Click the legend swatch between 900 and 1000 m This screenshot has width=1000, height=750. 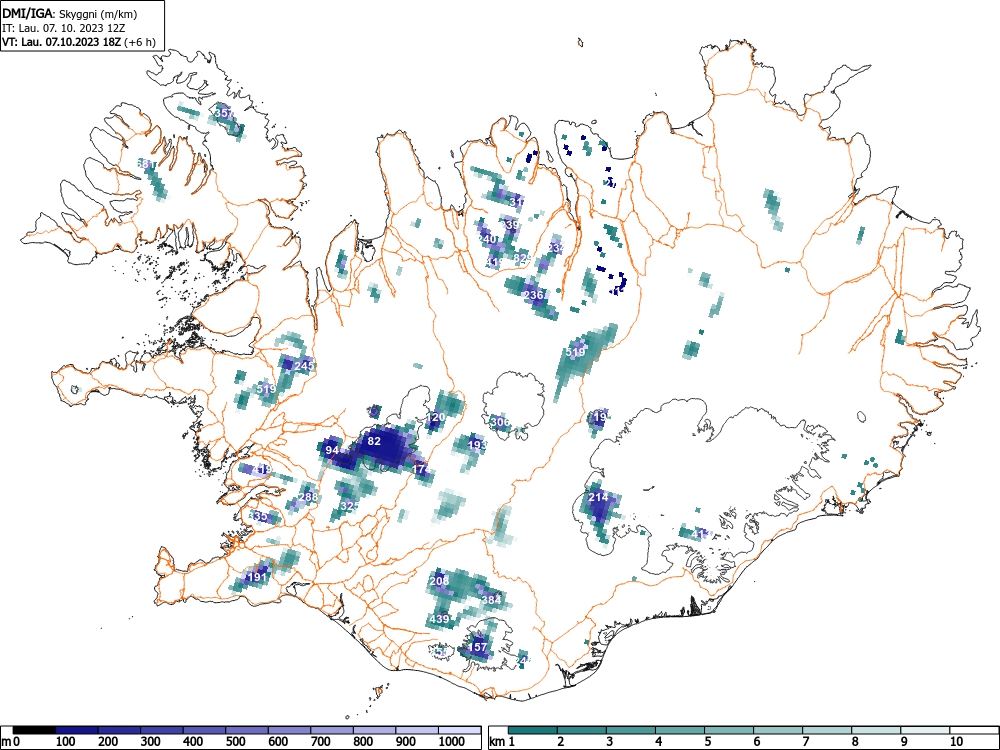click(416, 729)
